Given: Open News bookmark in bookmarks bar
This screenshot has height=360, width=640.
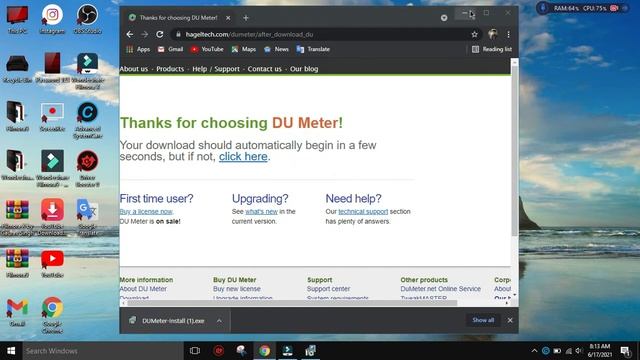Looking at the screenshot, I should tap(276, 49).
